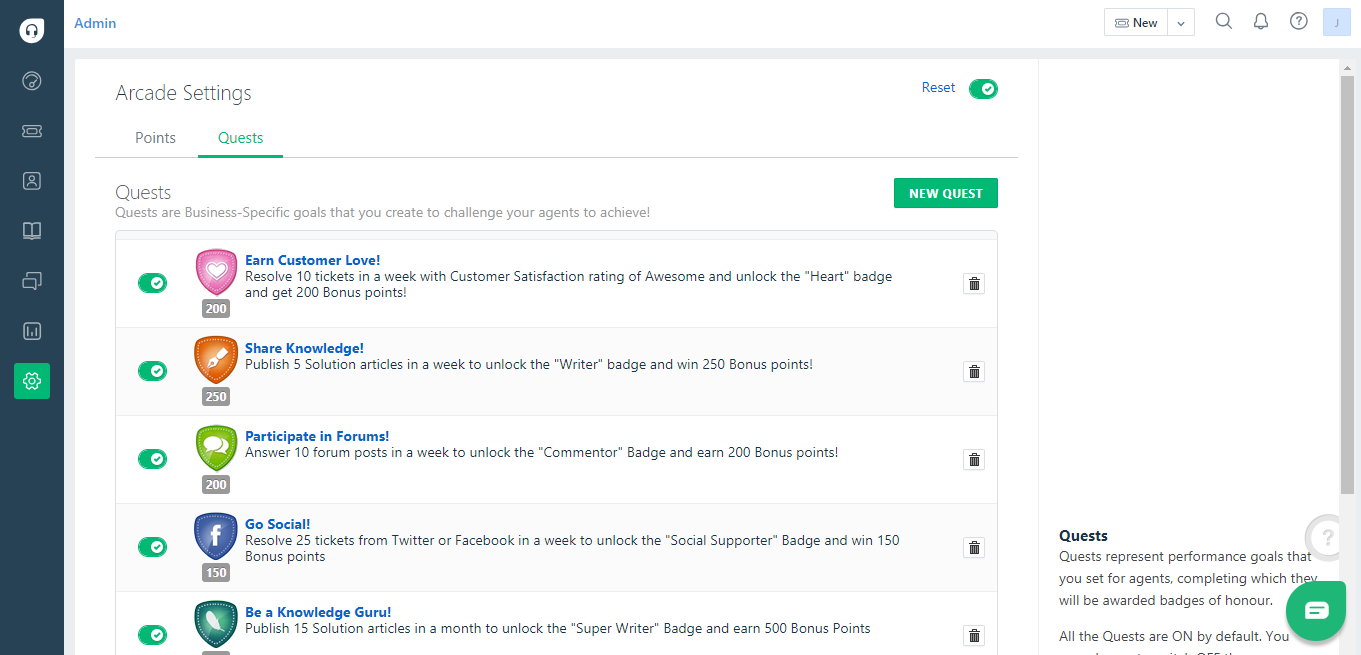Click the Reset link

click(x=938, y=88)
